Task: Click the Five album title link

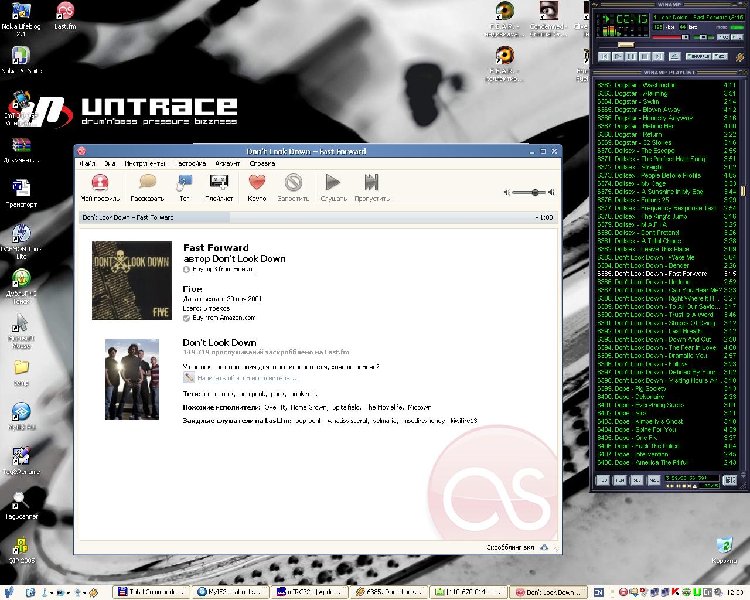Action: click(x=192, y=289)
